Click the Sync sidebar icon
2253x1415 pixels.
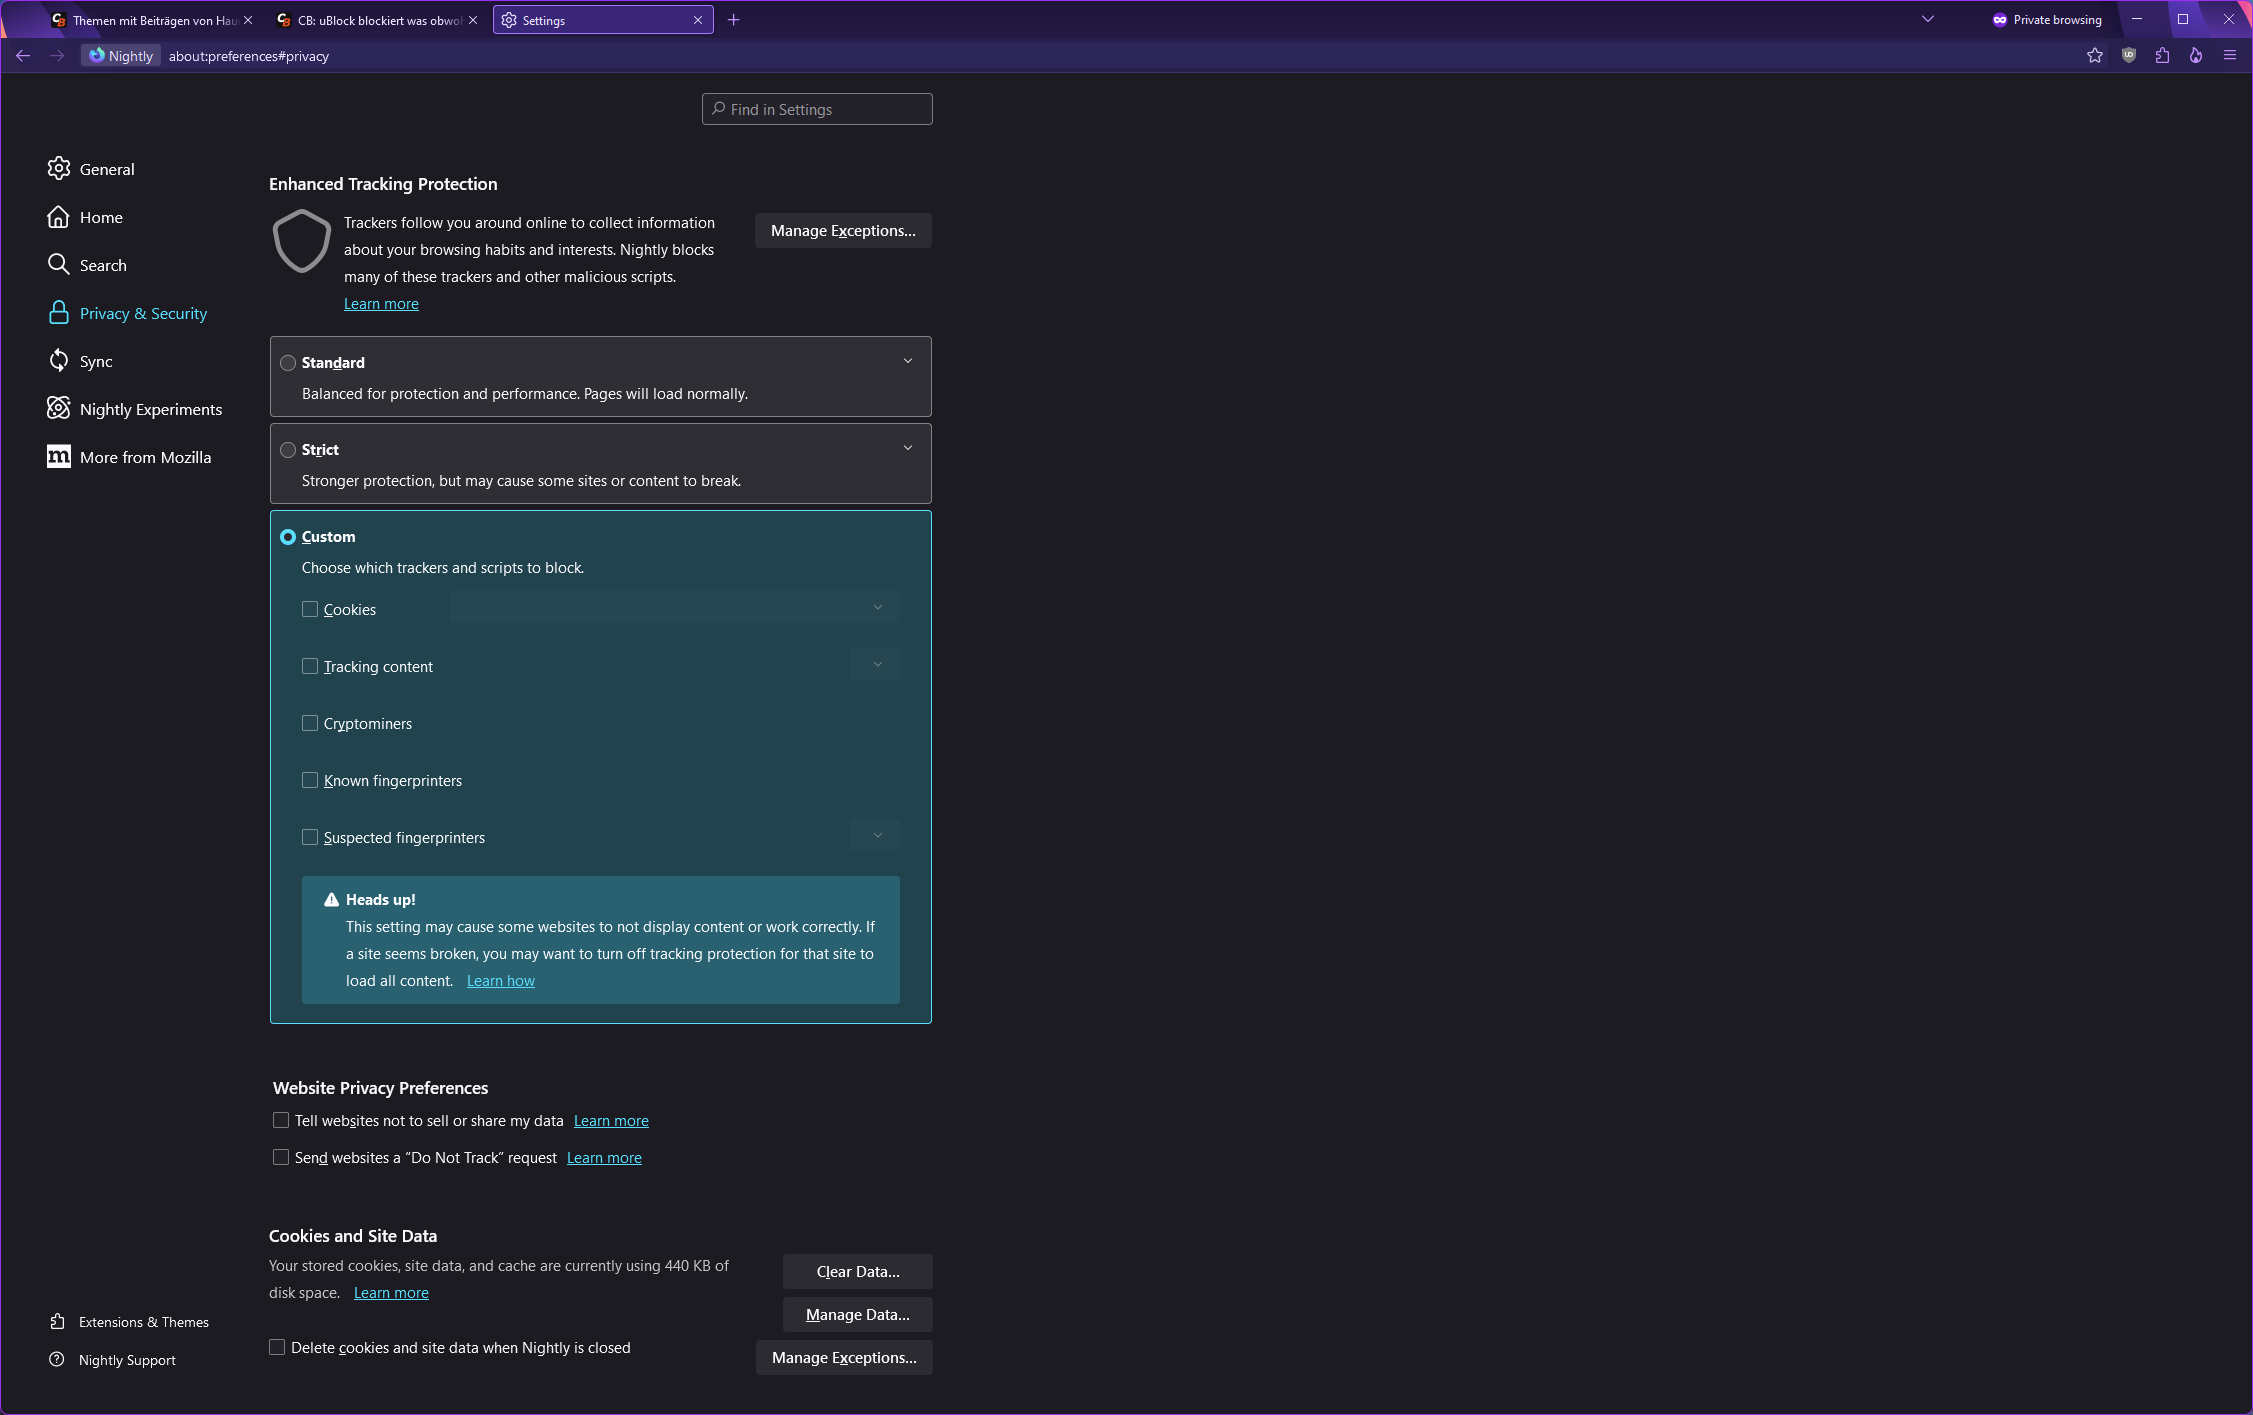tap(59, 361)
